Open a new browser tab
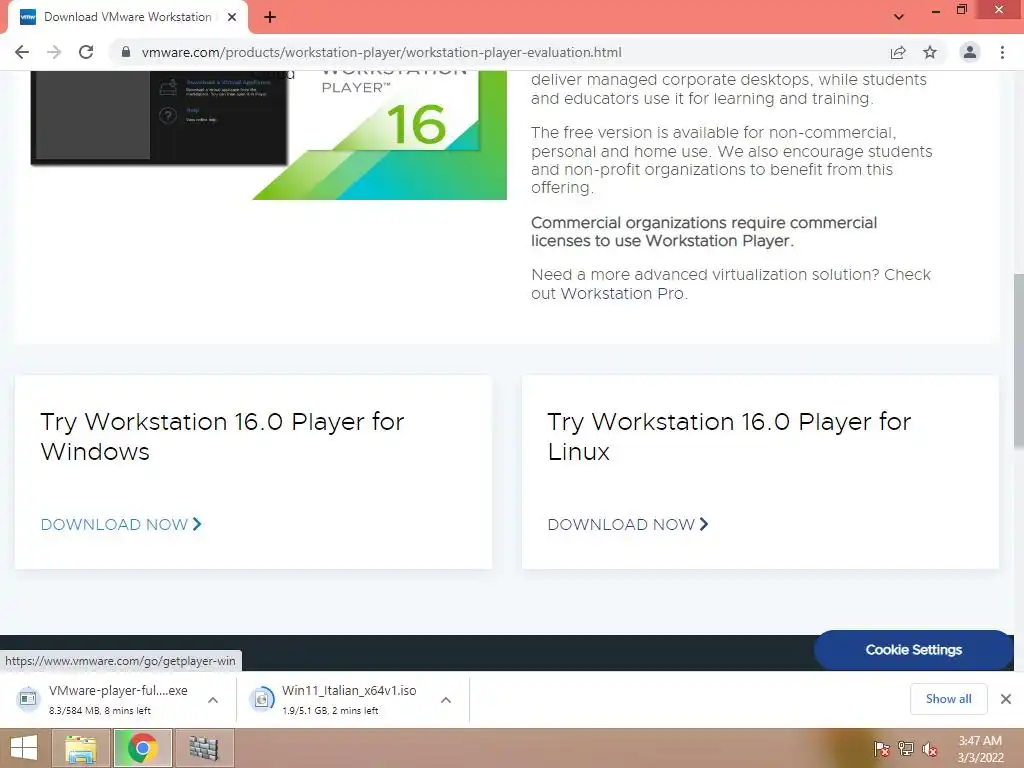The width and height of the screenshot is (1024, 768). click(x=270, y=17)
